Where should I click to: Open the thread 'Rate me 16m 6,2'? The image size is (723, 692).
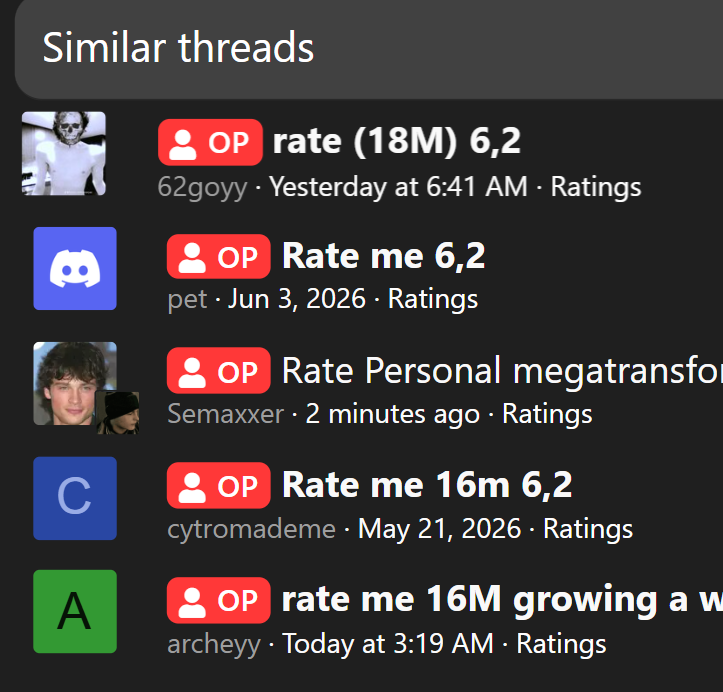click(x=427, y=485)
